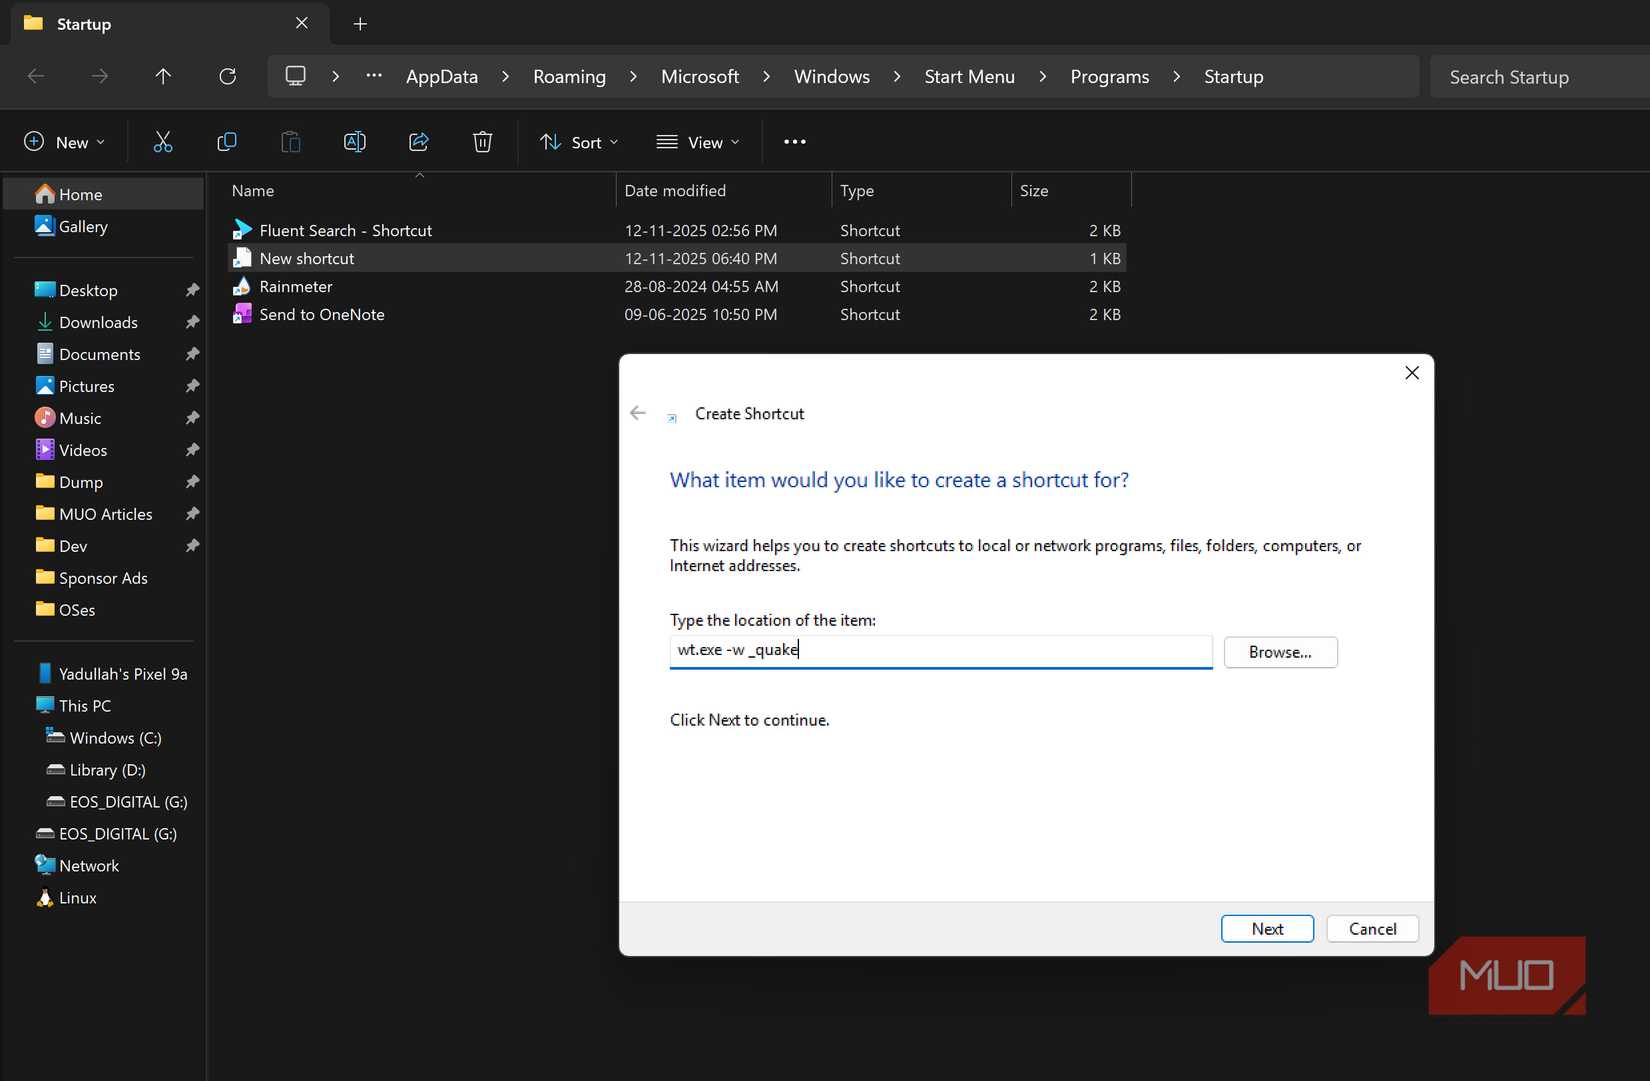Click Next to continue shortcut creation
Image resolution: width=1650 pixels, height=1081 pixels.
(1266, 928)
